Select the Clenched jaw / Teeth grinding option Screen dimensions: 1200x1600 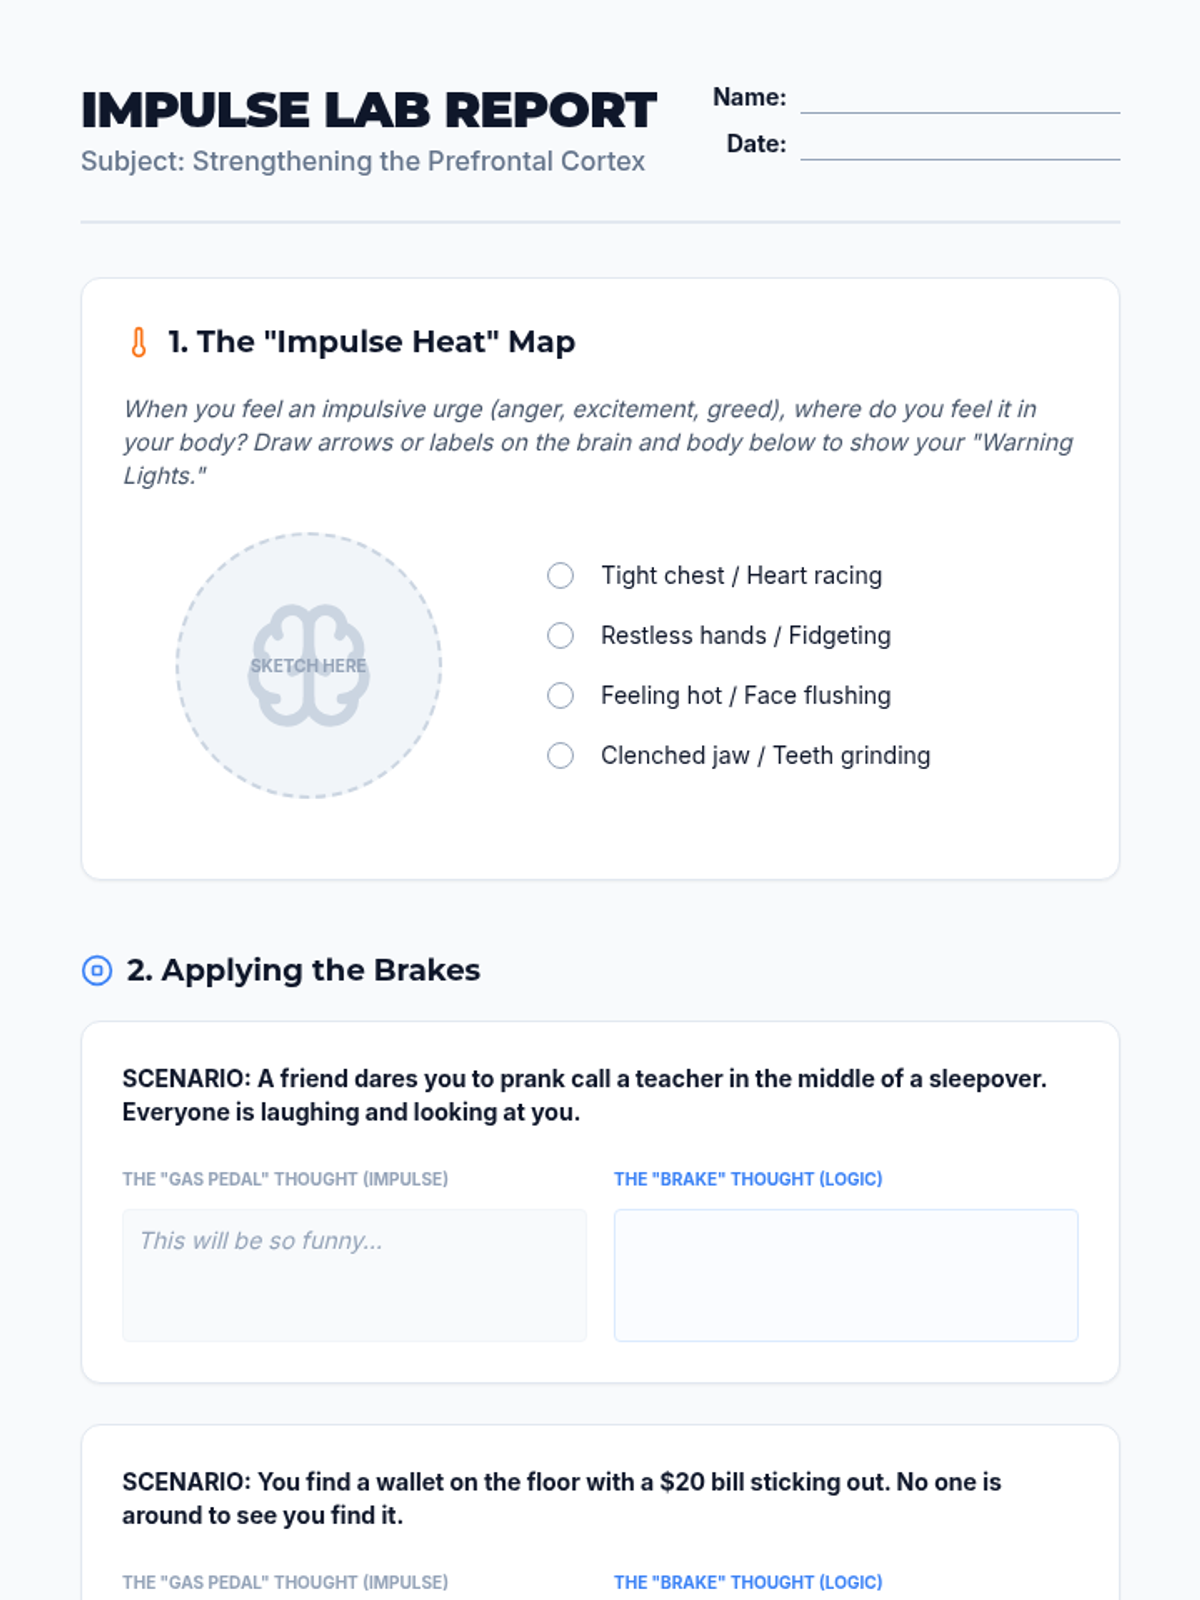point(560,756)
